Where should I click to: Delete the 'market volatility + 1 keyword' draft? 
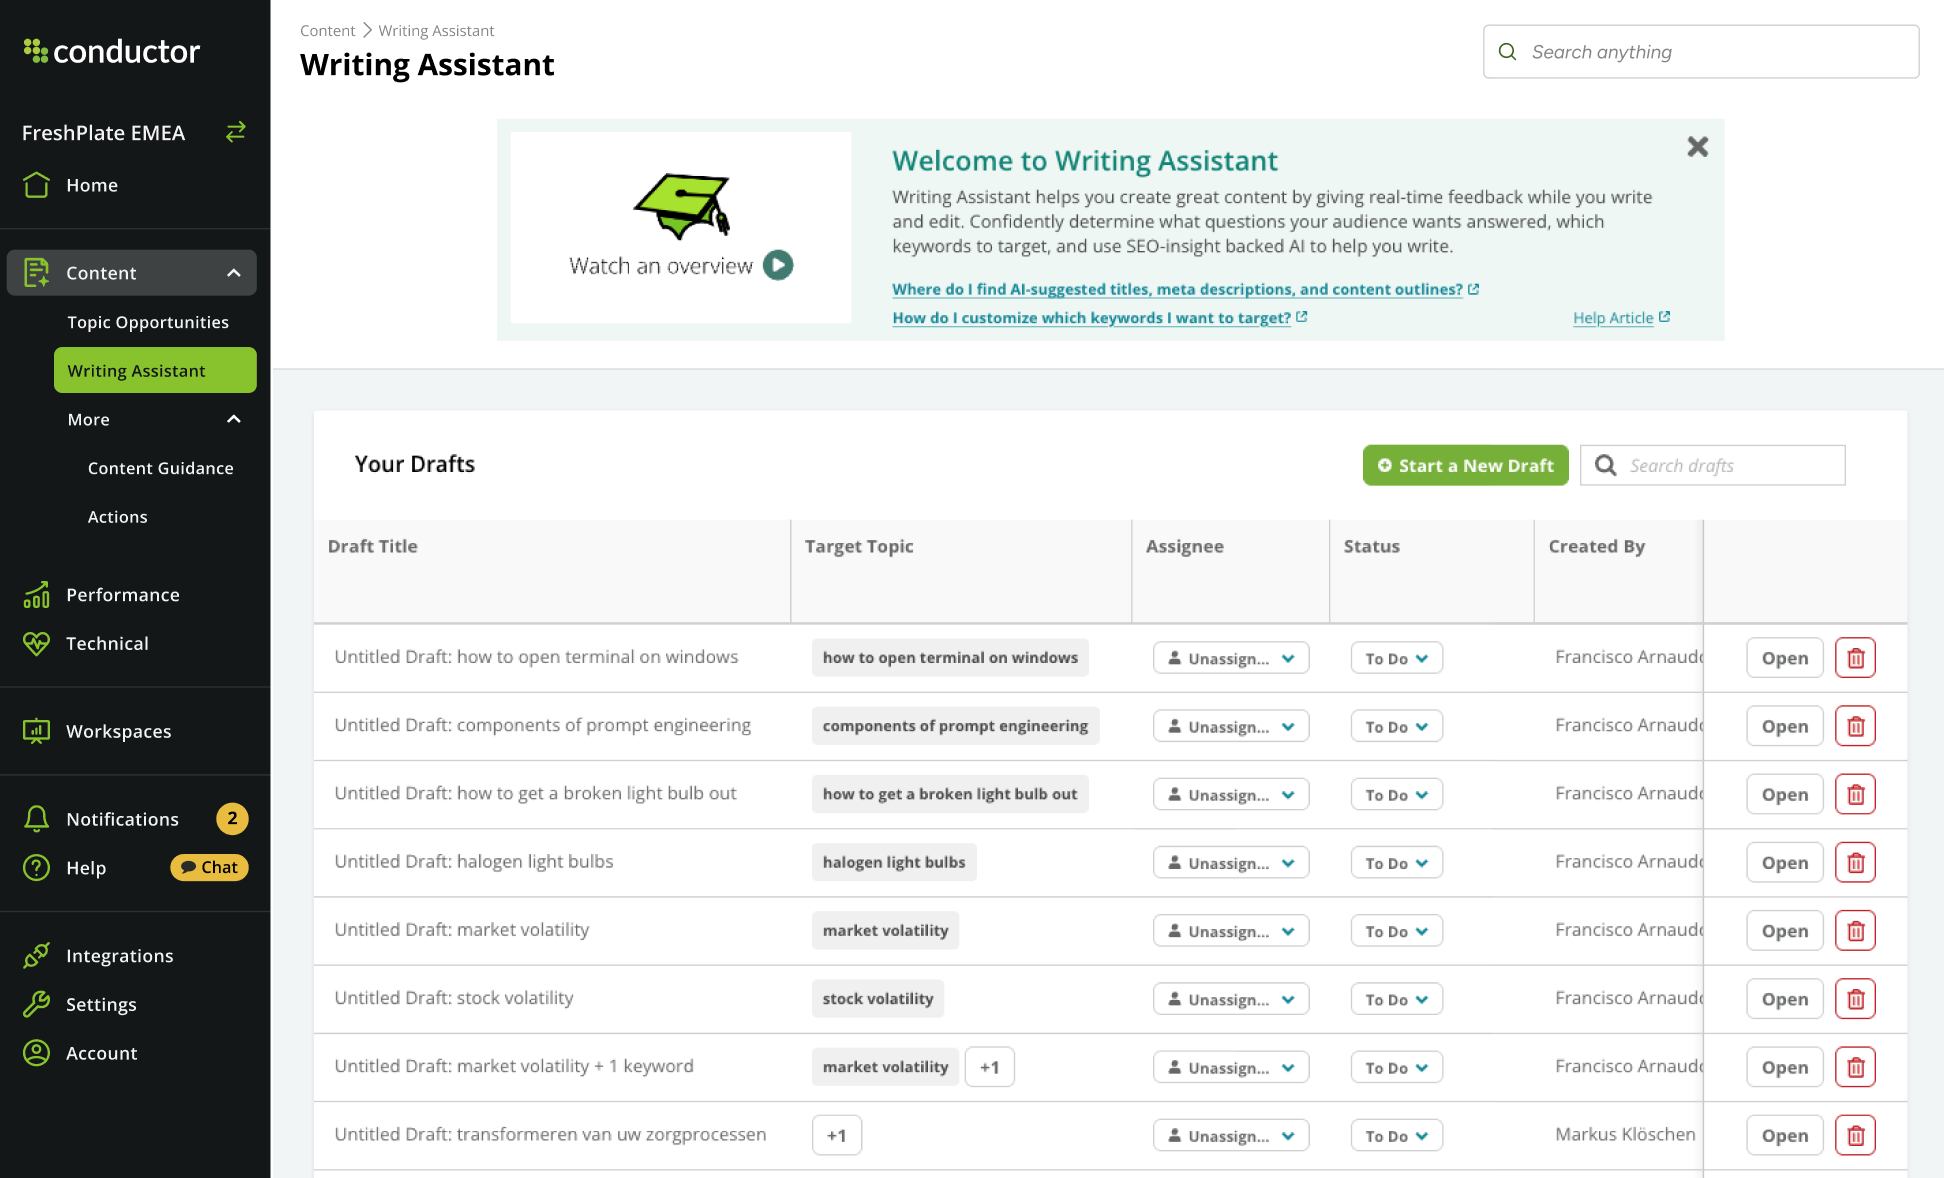click(1855, 1067)
